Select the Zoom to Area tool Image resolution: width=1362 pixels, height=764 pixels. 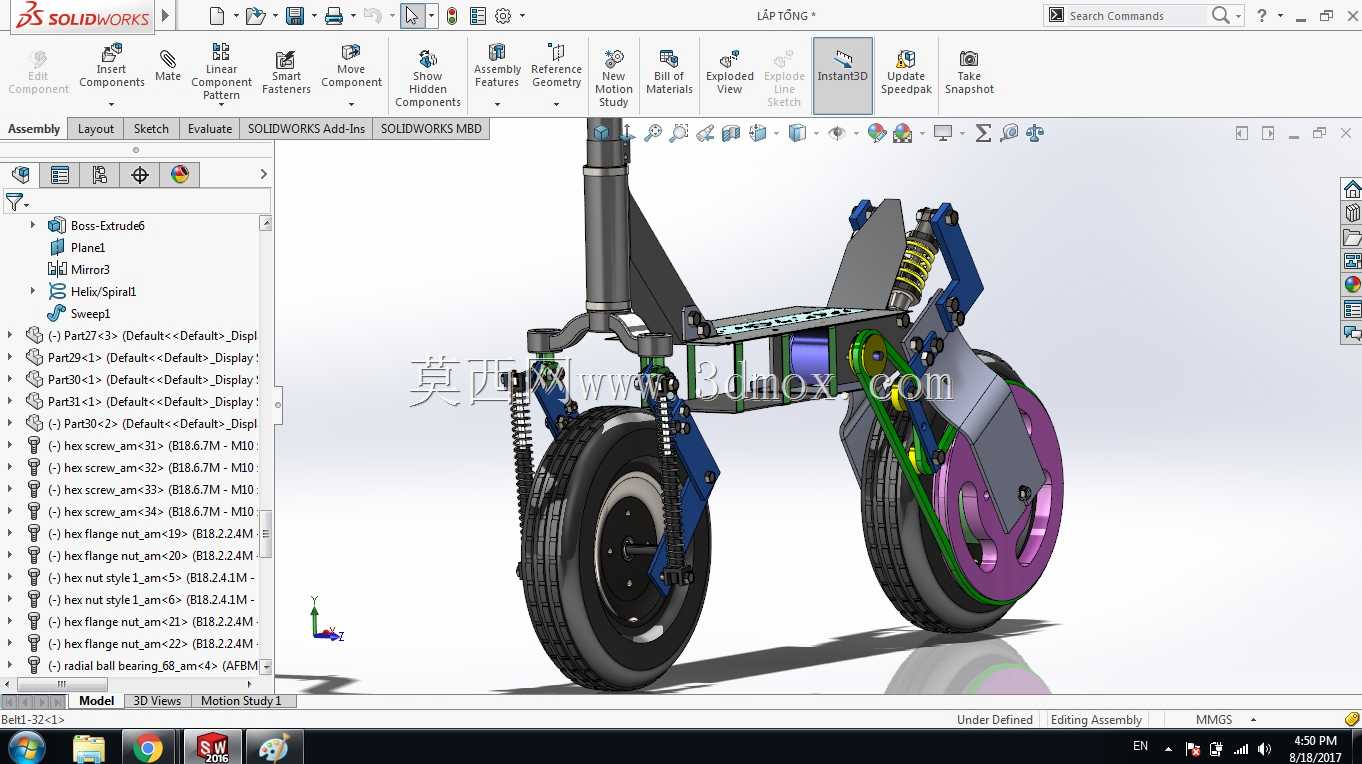click(679, 133)
